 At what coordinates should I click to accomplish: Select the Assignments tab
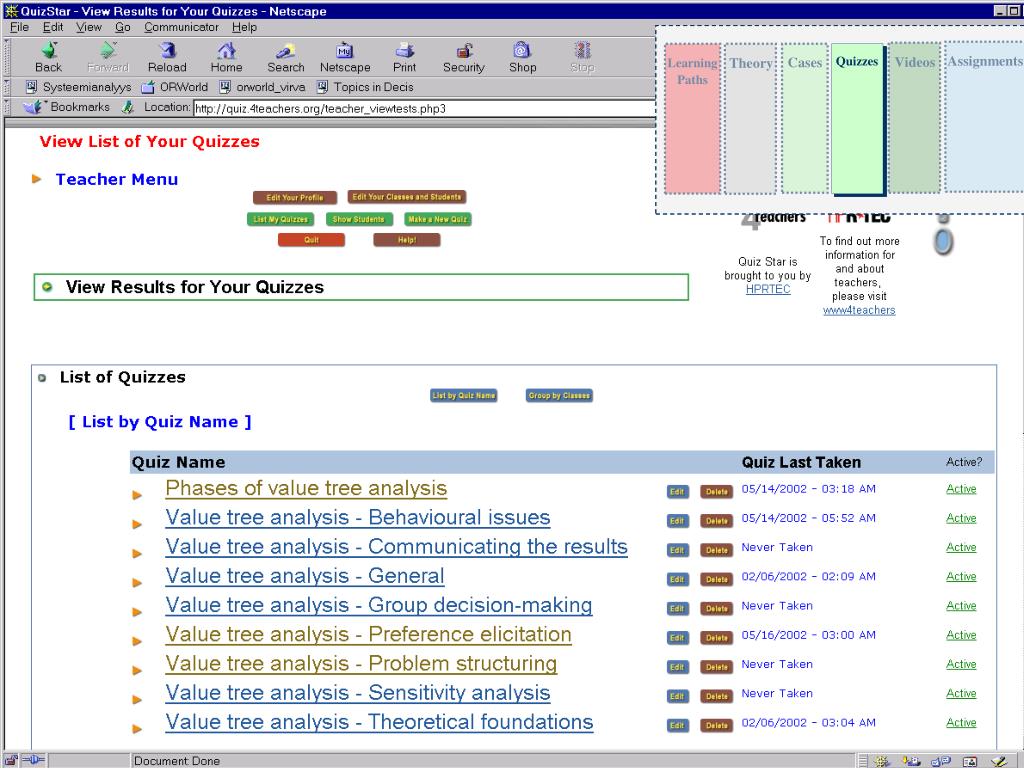pos(984,118)
